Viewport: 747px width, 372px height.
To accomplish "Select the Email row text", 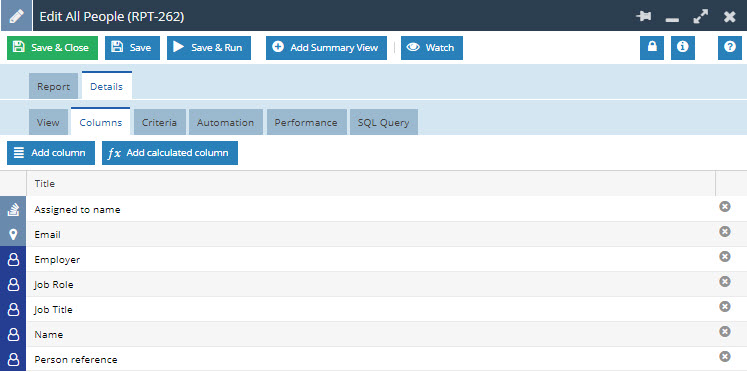I will (47, 234).
